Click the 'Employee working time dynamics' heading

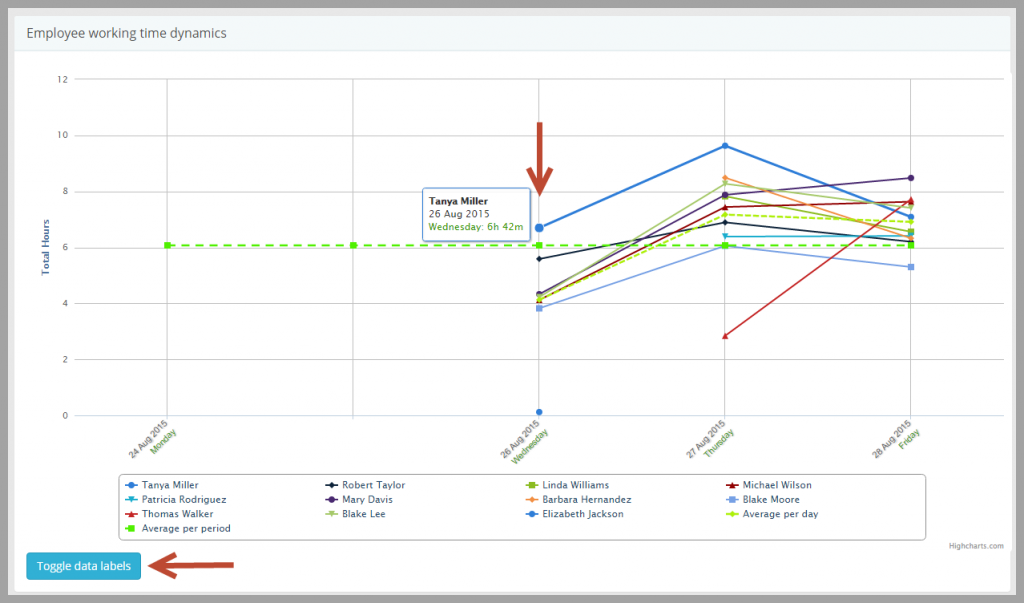[127, 33]
